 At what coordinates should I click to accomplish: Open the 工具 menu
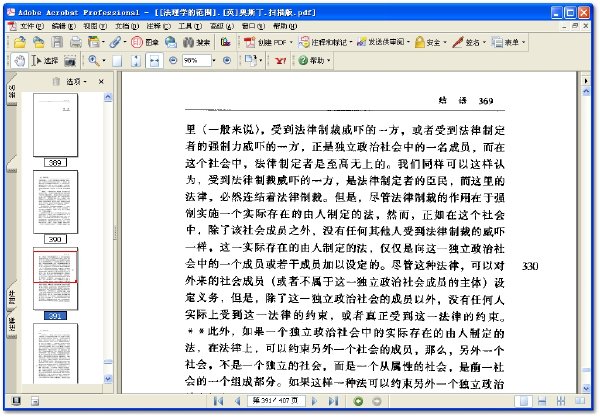(x=190, y=26)
